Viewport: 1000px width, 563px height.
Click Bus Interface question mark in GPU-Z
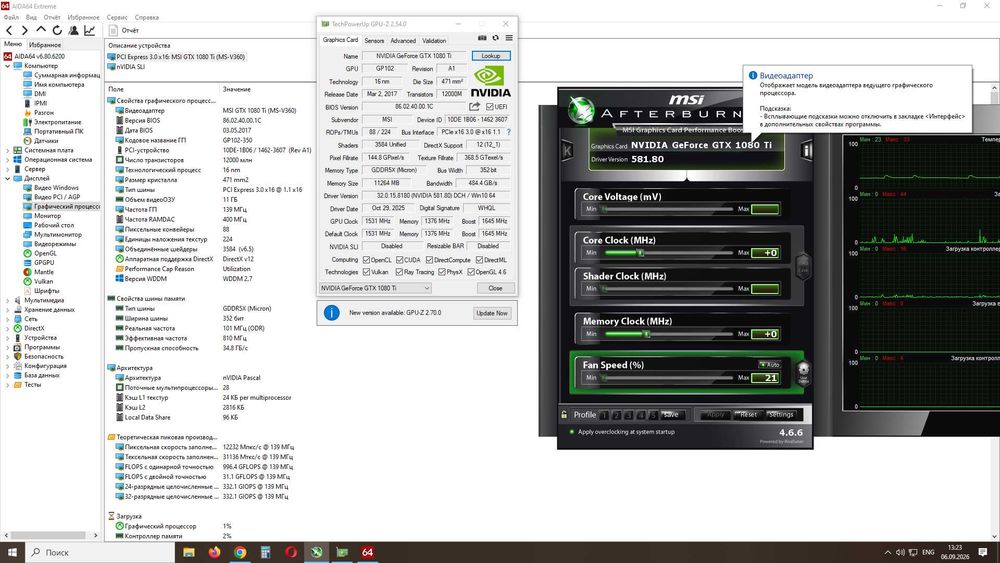pos(508,132)
